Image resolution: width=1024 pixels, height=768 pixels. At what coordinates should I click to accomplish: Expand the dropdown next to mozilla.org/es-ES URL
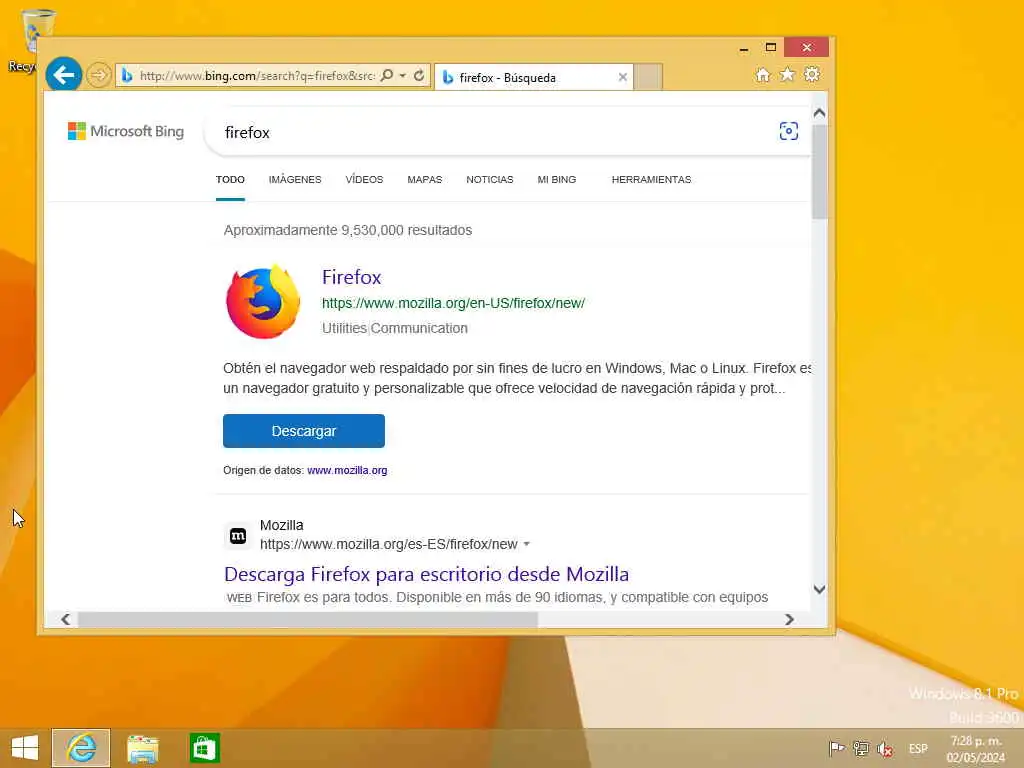[526, 544]
